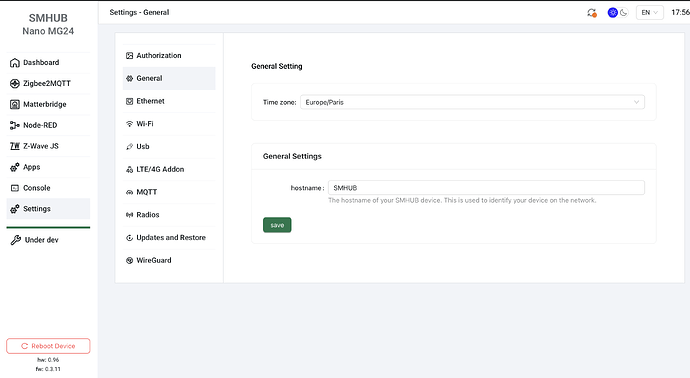This screenshot has height=378, width=690.
Task: Click the Console terminal icon
Action: click(x=15, y=188)
